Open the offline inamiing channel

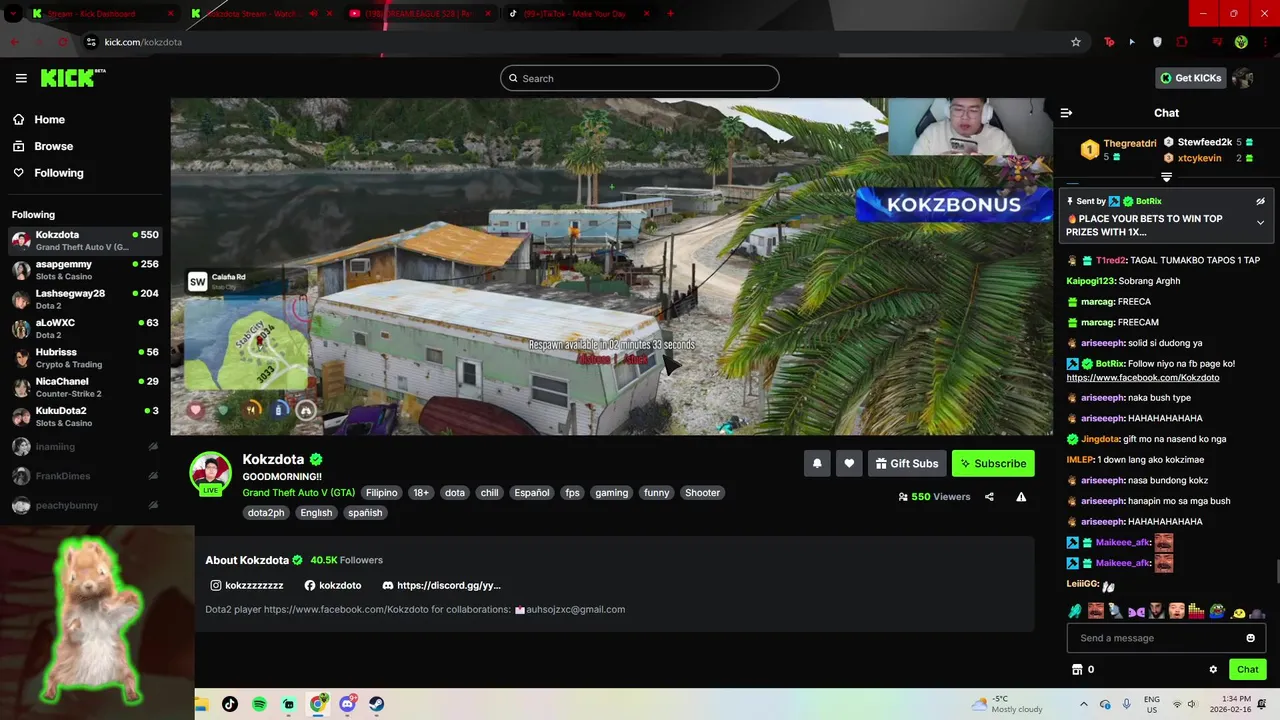pyautogui.click(x=85, y=447)
